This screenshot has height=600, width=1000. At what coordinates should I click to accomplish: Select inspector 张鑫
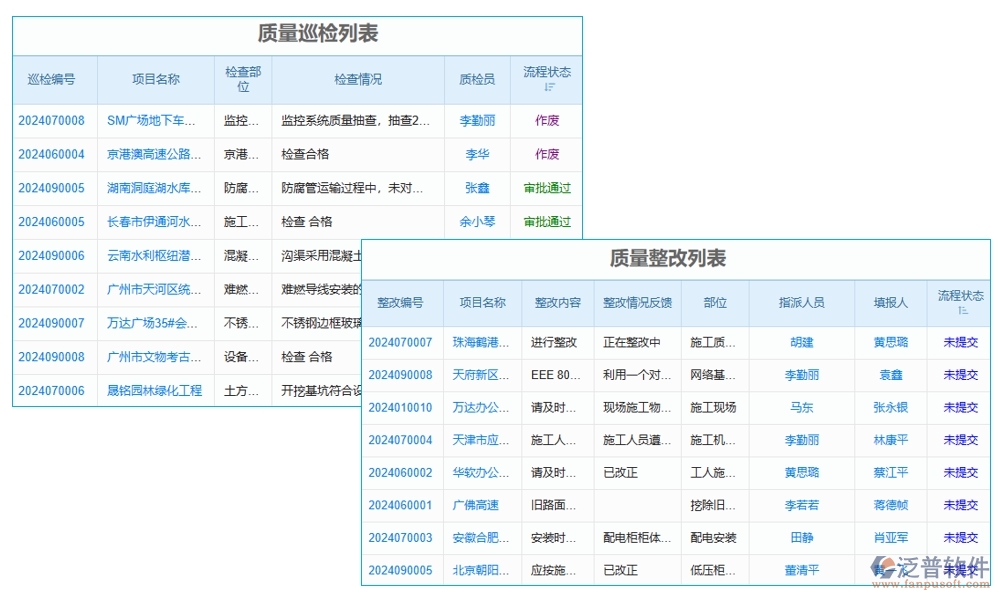477,188
